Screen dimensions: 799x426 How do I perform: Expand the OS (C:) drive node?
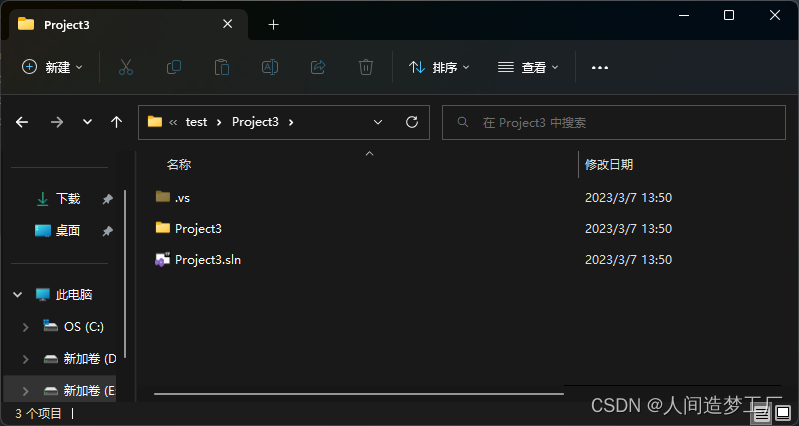(25, 328)
